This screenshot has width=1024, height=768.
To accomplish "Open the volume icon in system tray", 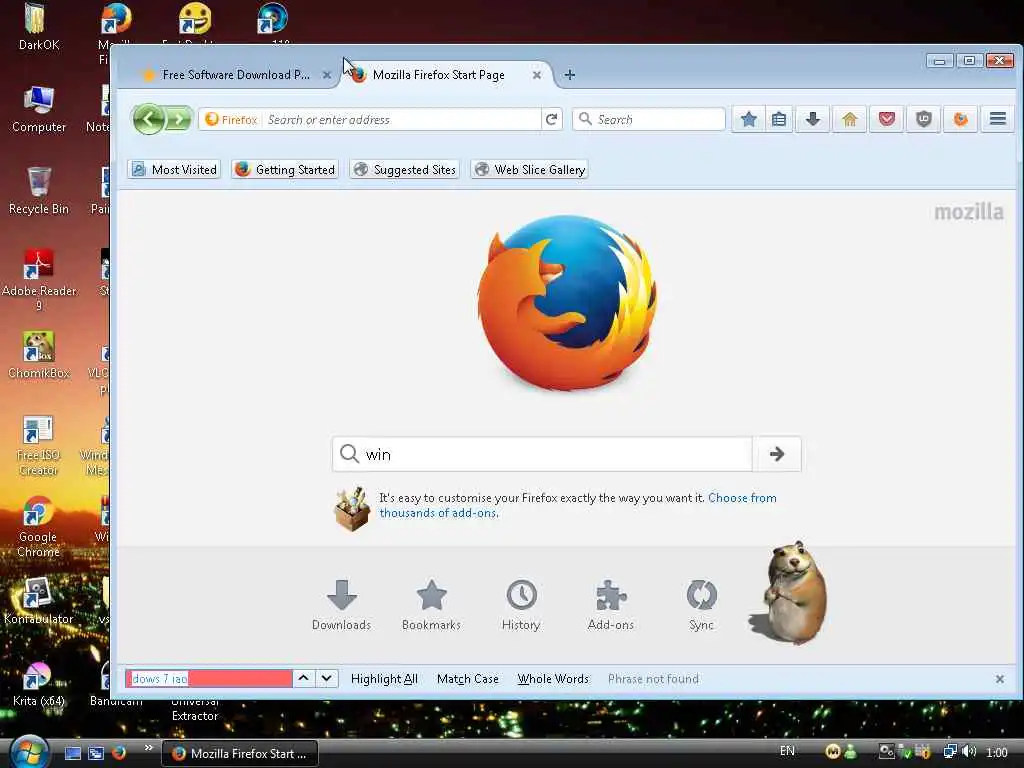I will (x=969, y=752).
